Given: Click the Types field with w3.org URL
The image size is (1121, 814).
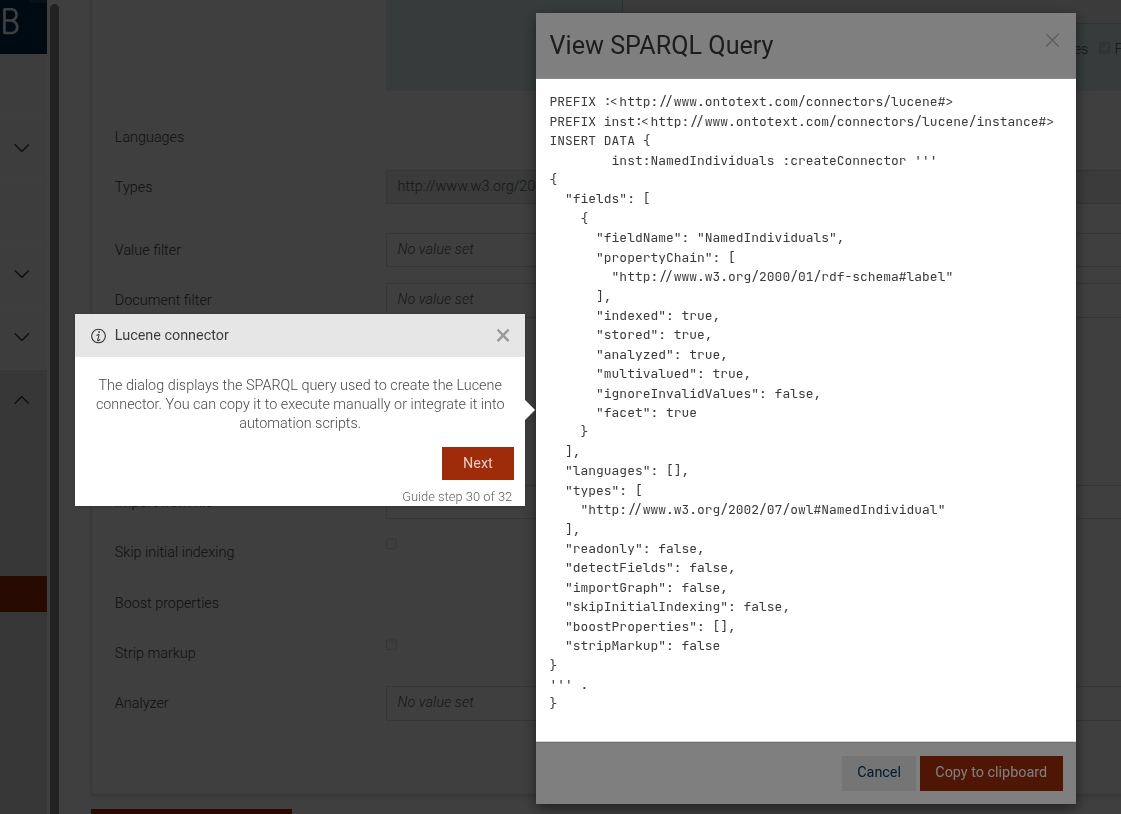Looking at the screenshot, I should [x=460, y=186].
